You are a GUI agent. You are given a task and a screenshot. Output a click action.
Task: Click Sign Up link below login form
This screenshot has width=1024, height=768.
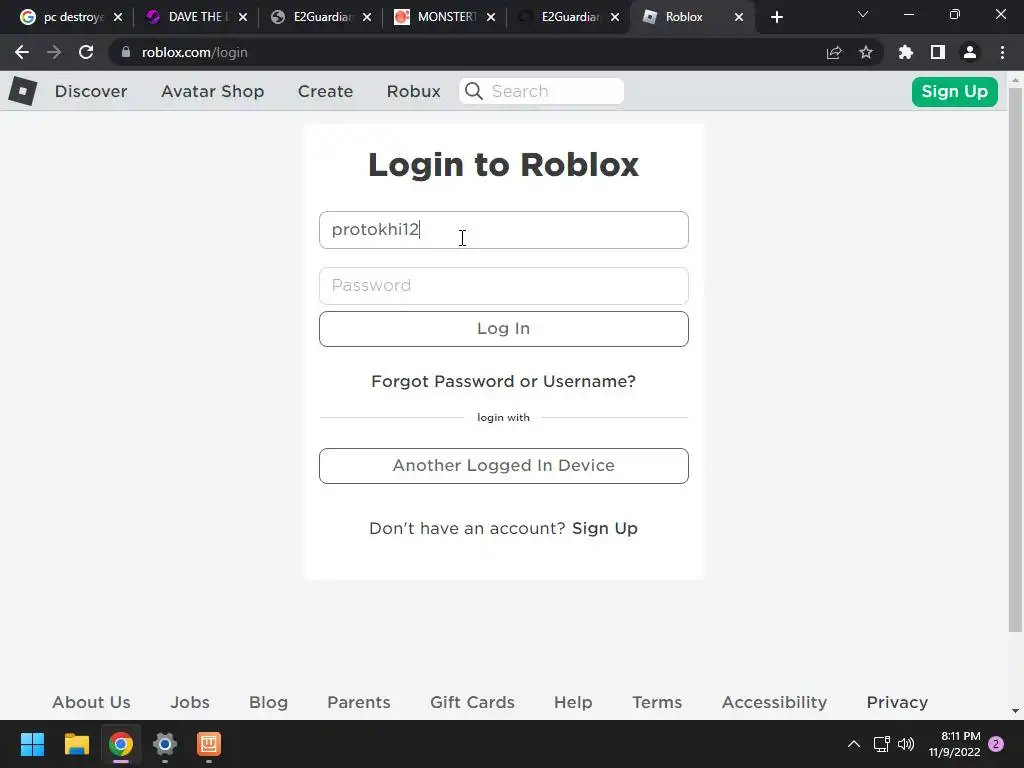605,528
